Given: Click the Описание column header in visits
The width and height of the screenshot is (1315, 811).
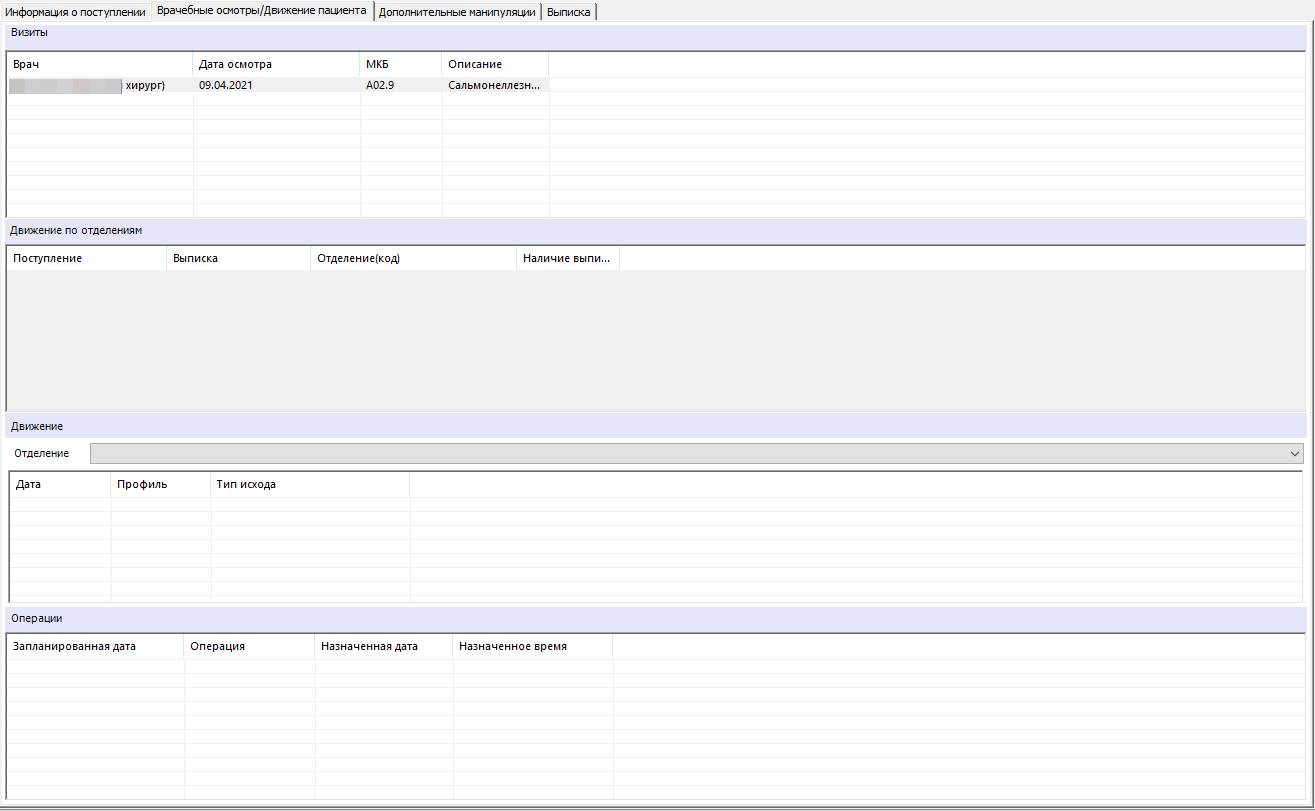Looking at the screenshot, I should pos(494,64).
